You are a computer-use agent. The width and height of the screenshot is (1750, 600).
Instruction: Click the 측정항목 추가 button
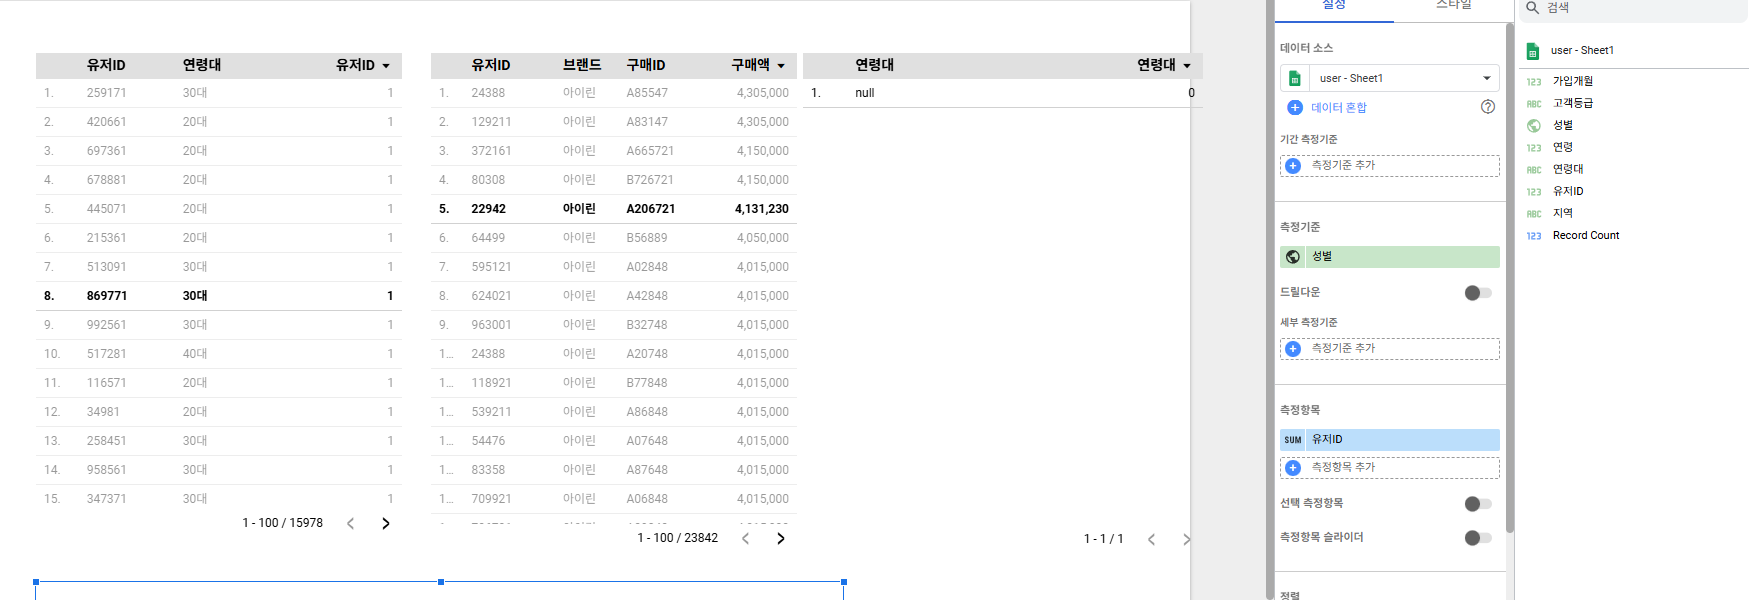tap(1390, 468)
